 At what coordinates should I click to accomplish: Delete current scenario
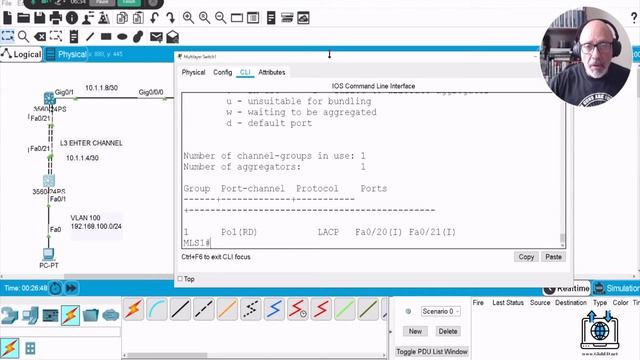click(x=448, y=331)
